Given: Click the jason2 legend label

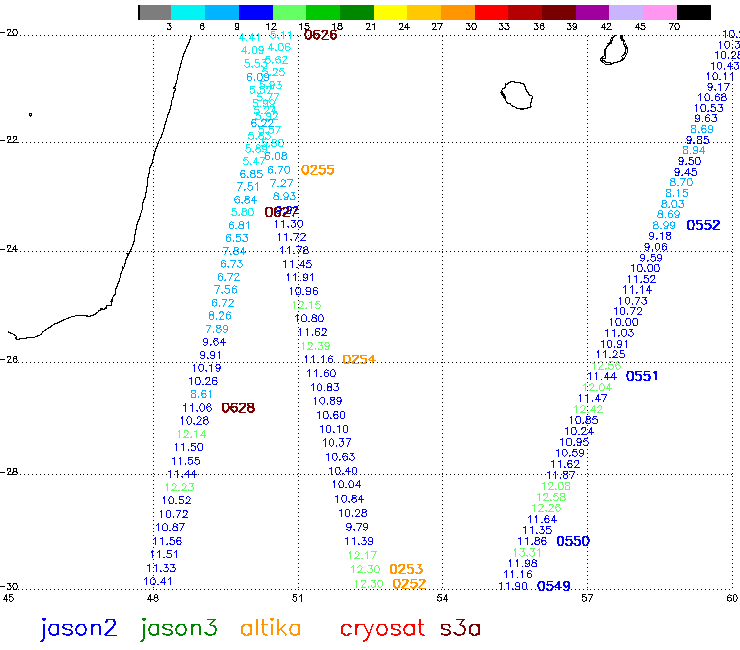Looking at the screenshot, I should pyautogui.click(x=78, y=629).
